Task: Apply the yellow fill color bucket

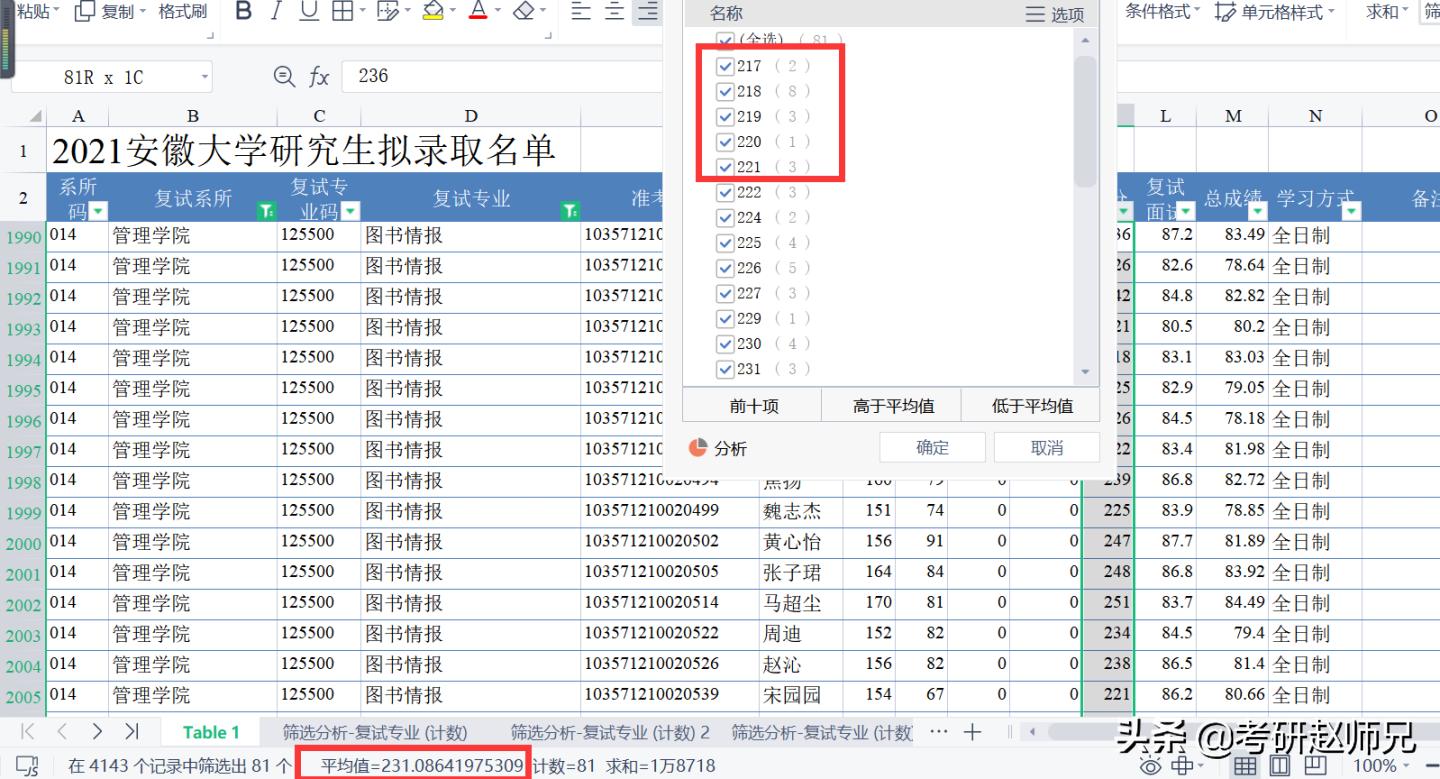Action: point(432,11)
